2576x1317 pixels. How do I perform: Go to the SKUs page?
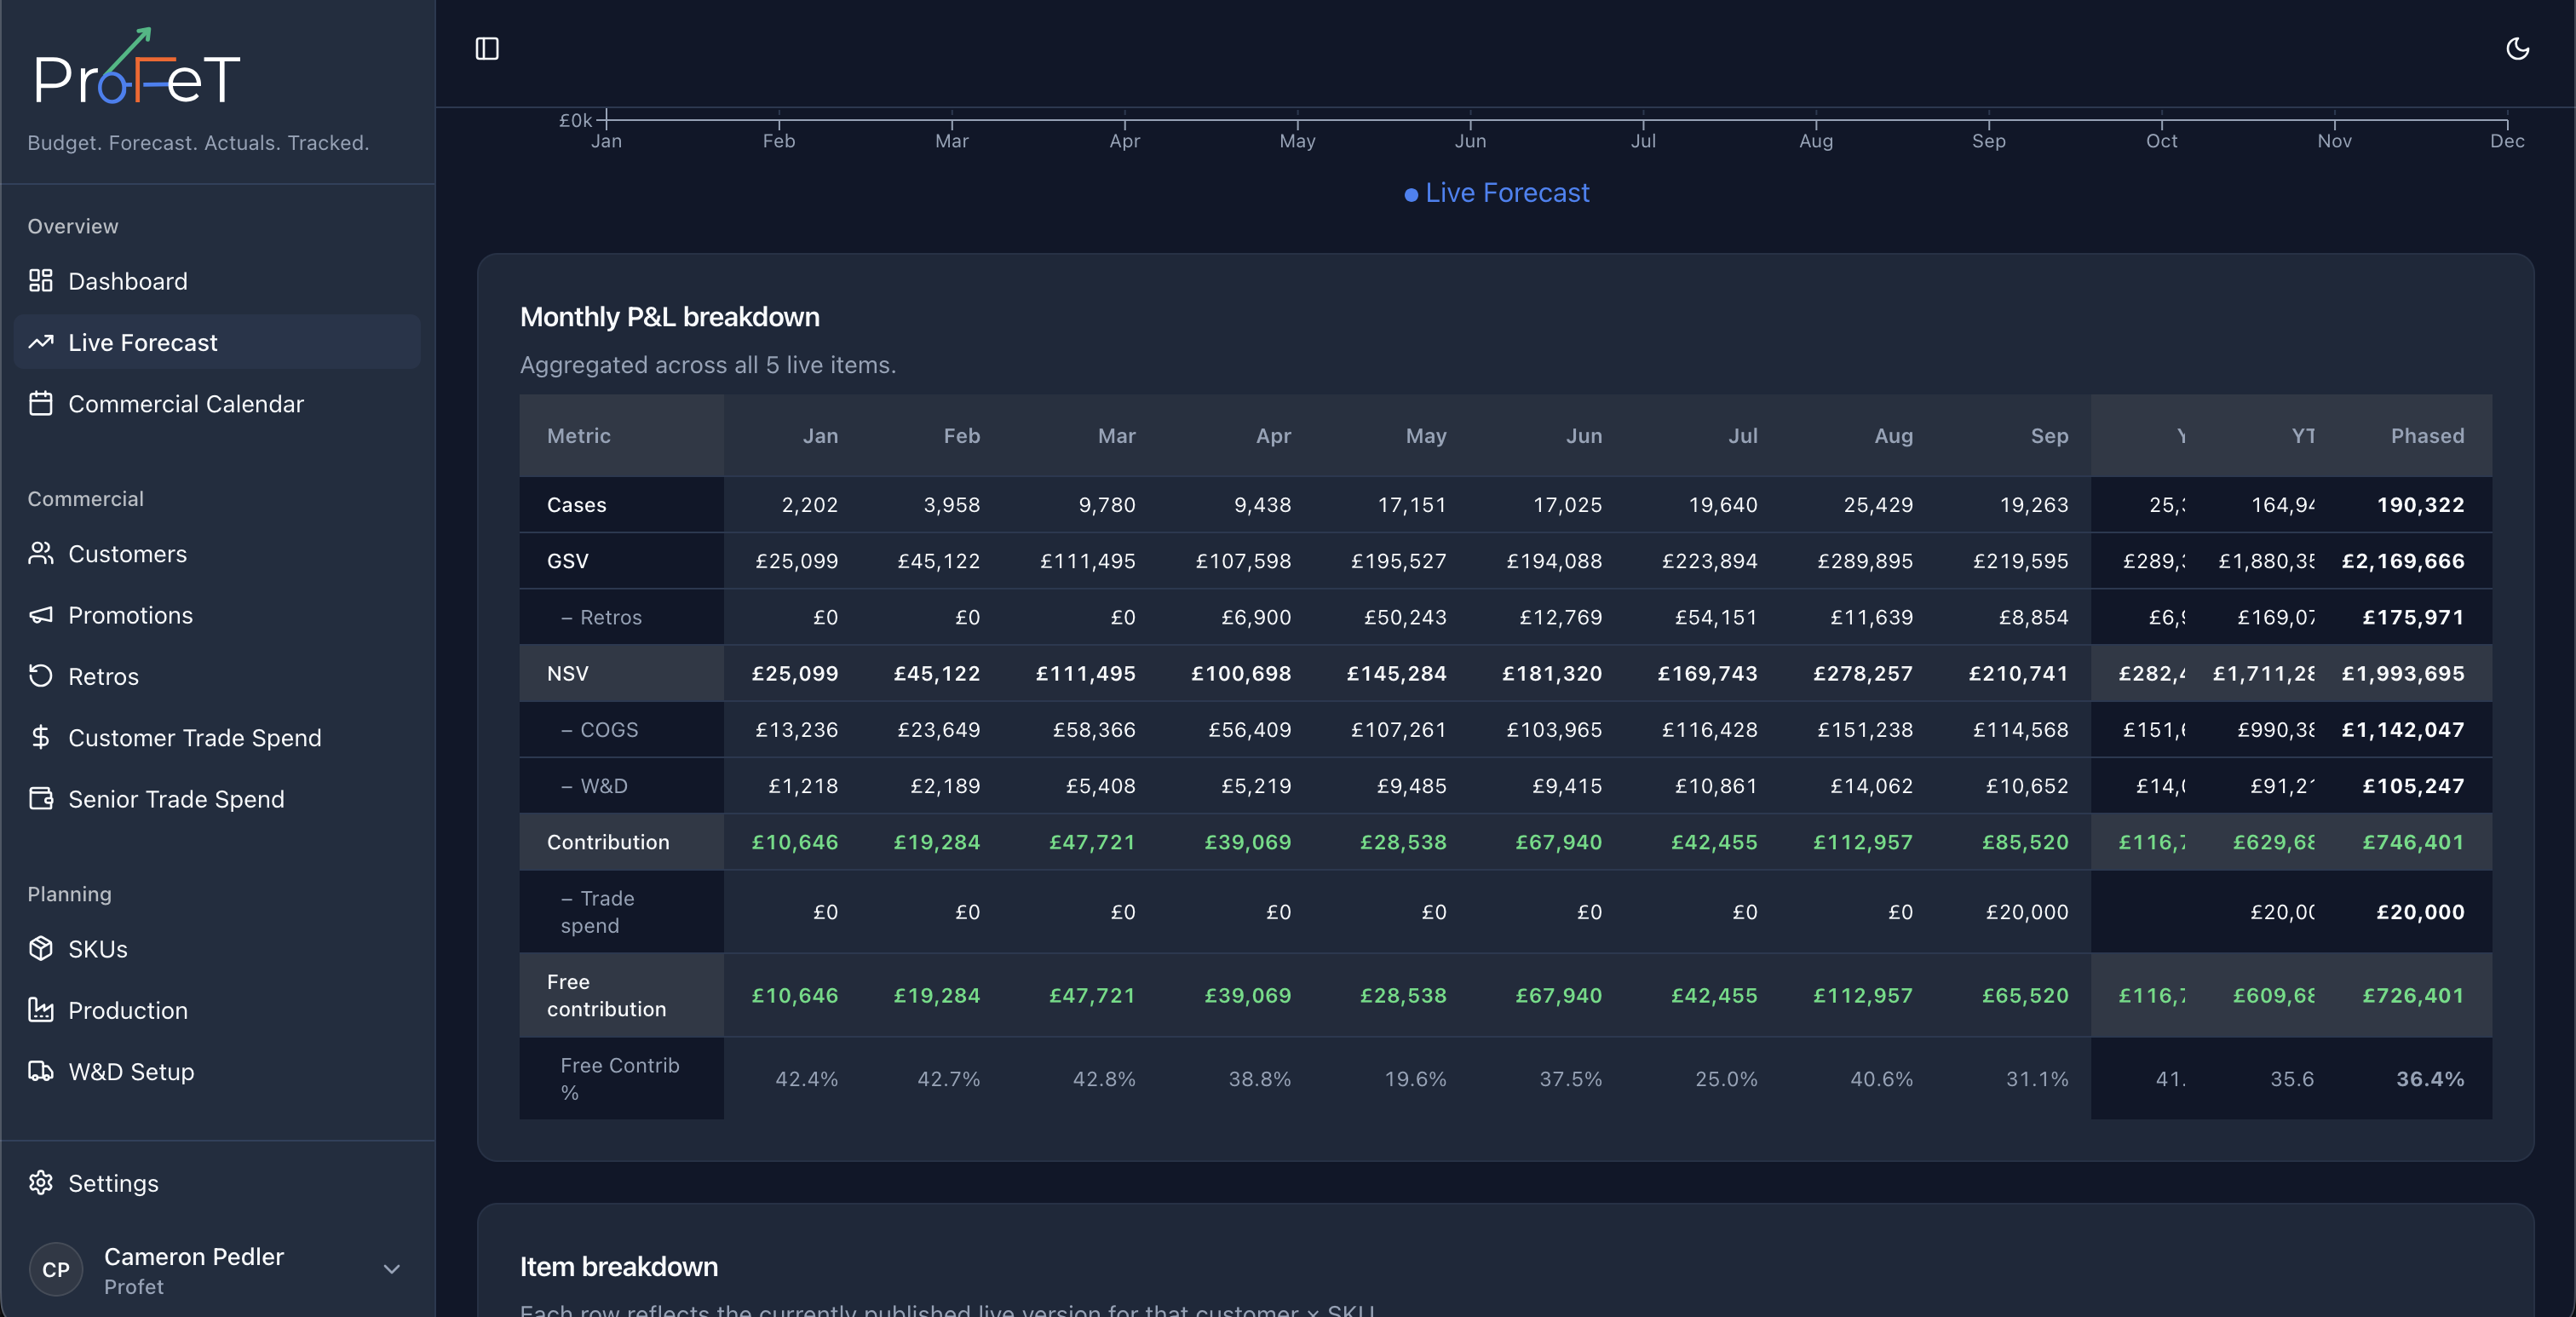click(217, 948)
